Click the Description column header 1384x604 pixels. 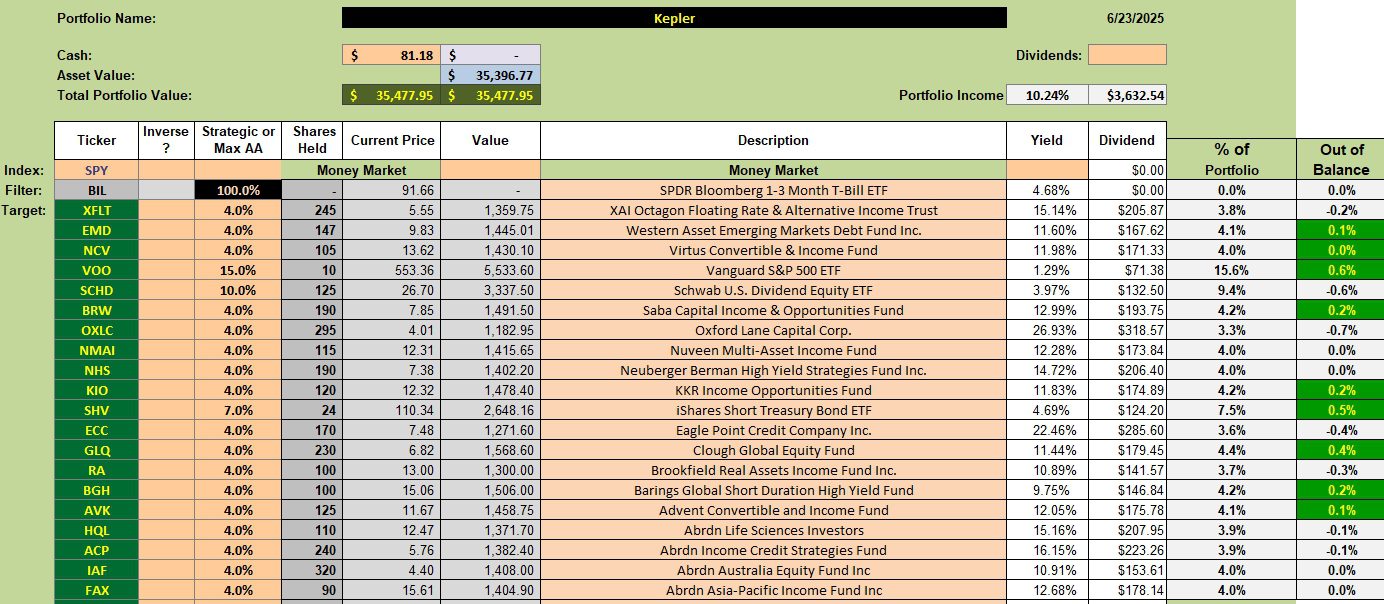[x=773, y=141]
